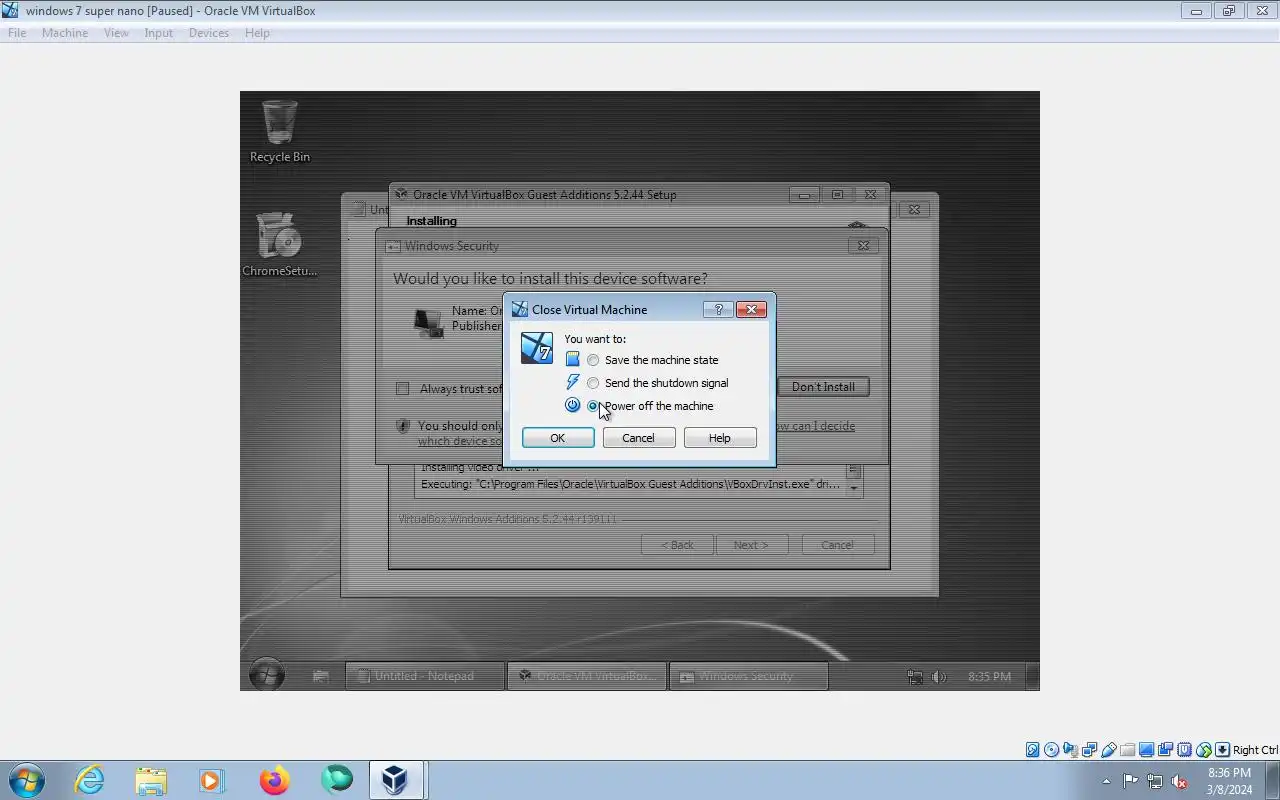Click the lightning shutdown signal icon
This screenshot has height=800, width=1280.
tap(572, 382)
